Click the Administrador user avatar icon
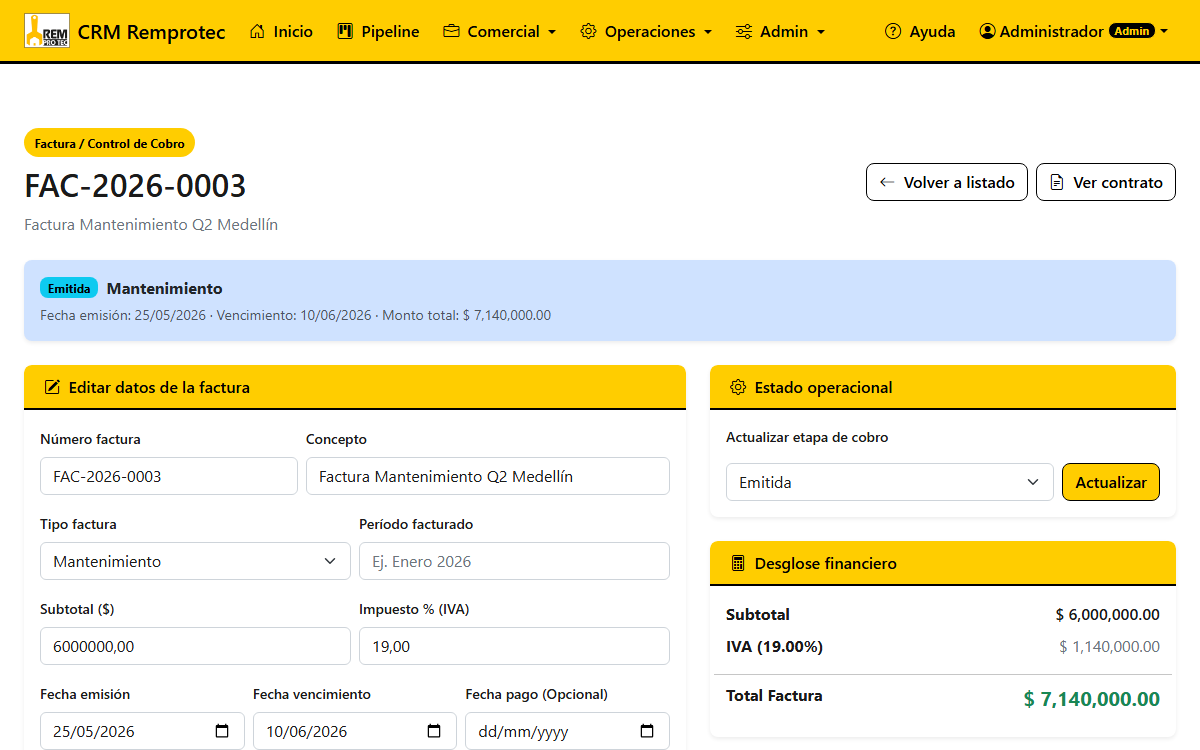1200x750 pixels. click(988, 31)
